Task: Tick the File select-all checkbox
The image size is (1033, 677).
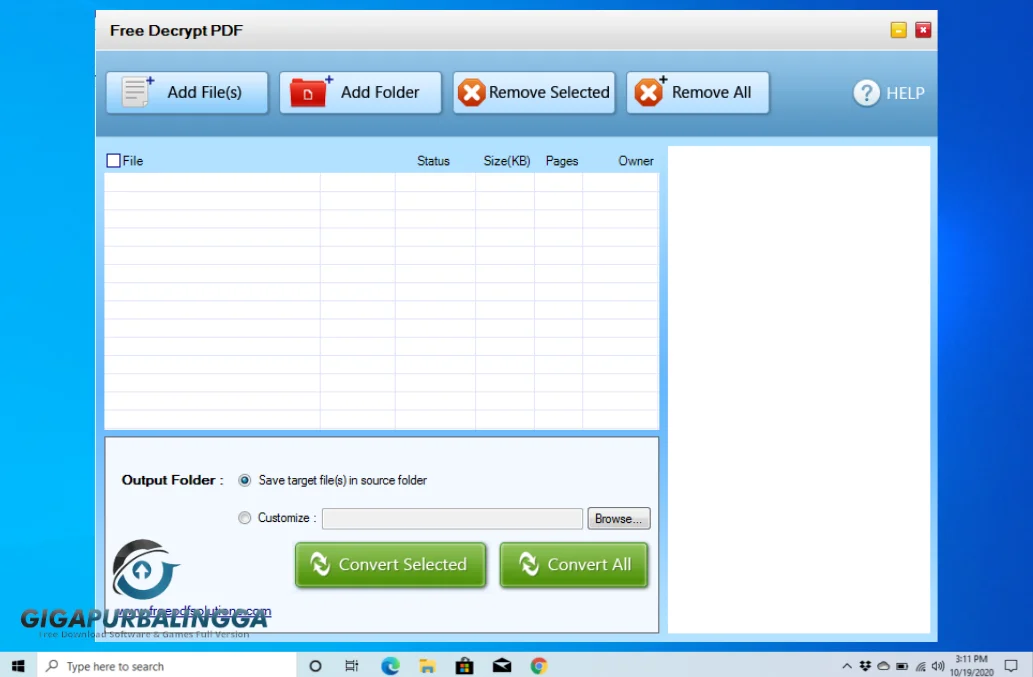Action: [113, 161]
